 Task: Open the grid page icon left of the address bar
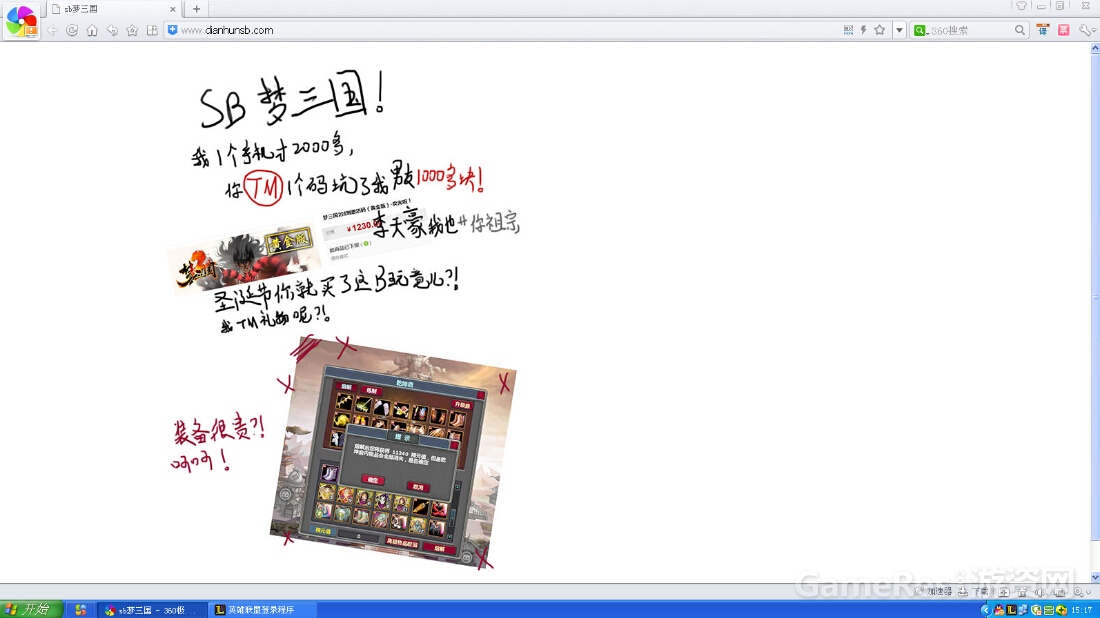pos(152,30)
